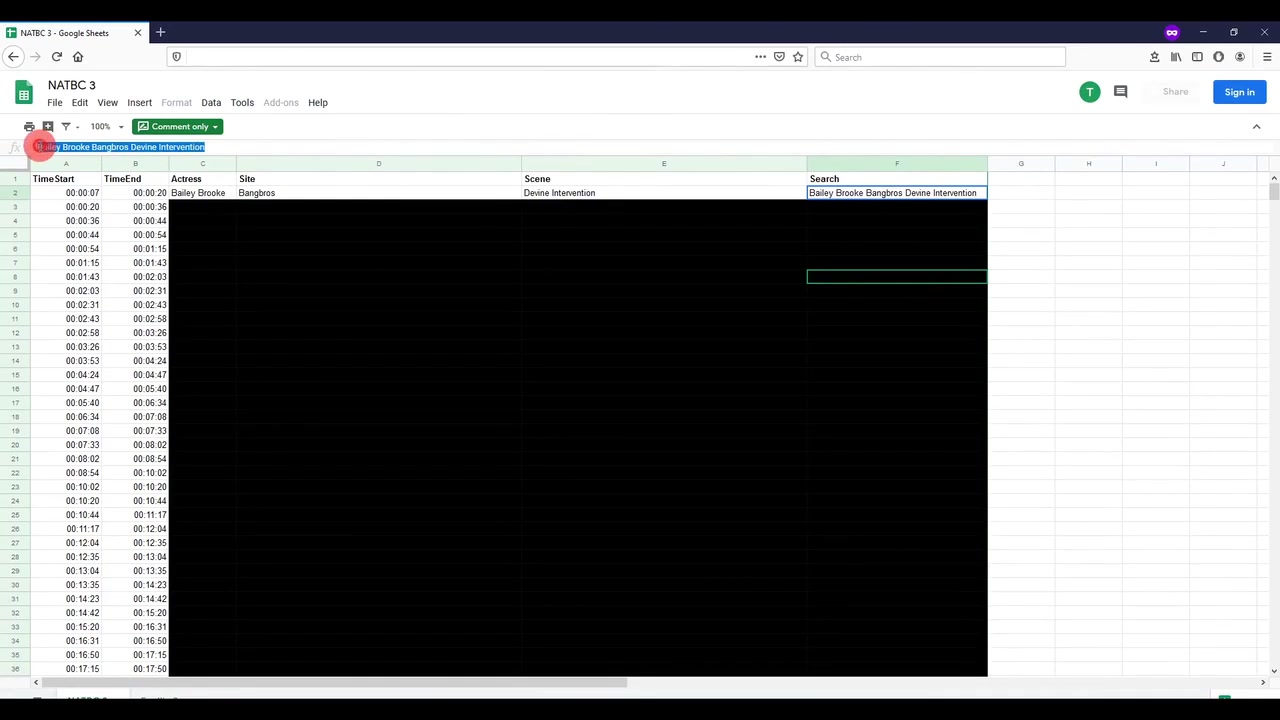Open Firefox library icon
Screen dimensions: 1280x720
pos(1176,57)
